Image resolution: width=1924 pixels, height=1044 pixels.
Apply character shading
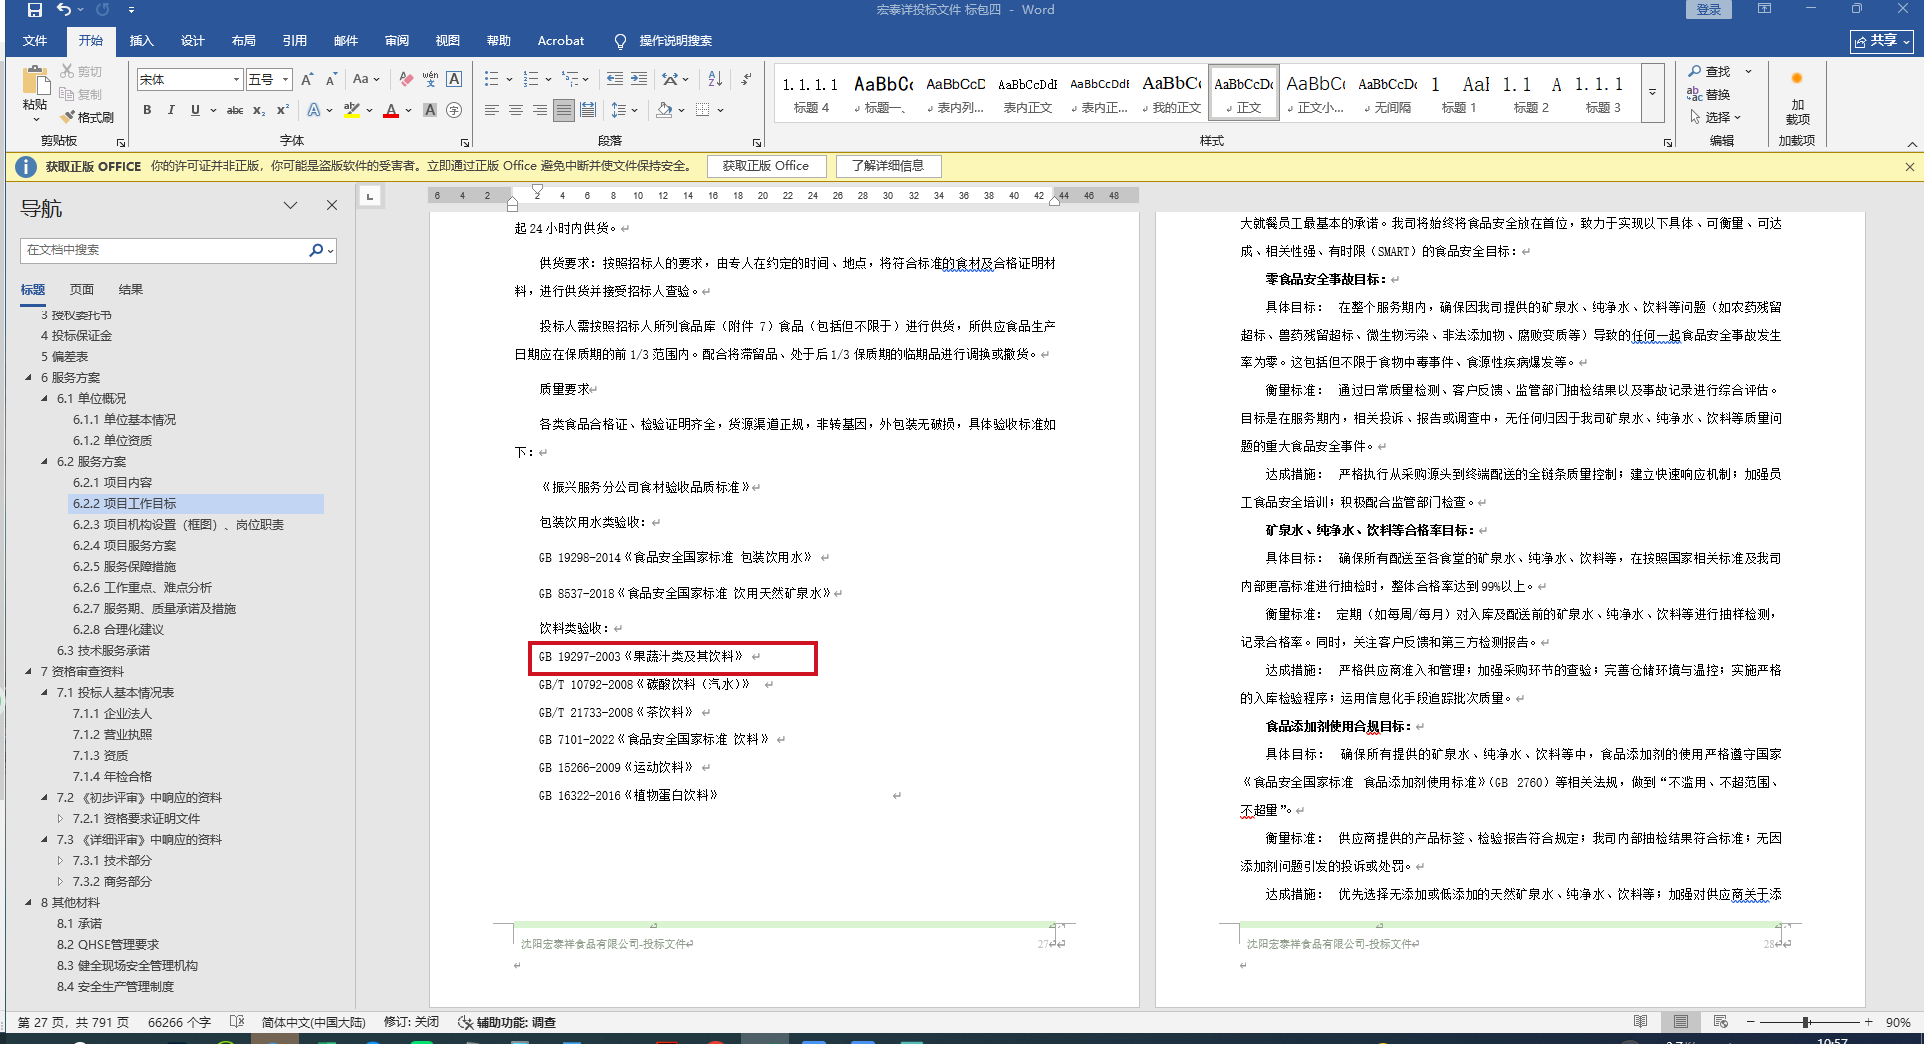[430, 110]
